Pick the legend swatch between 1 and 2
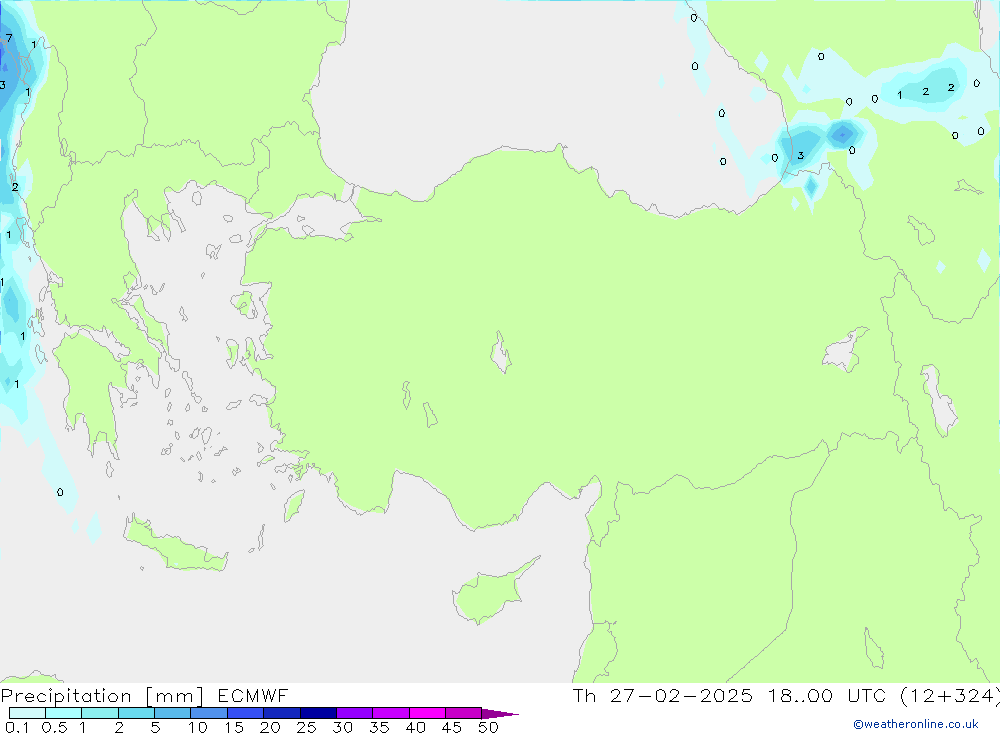The width and height of the screenshot is (1000, 733). coord(100,713)
